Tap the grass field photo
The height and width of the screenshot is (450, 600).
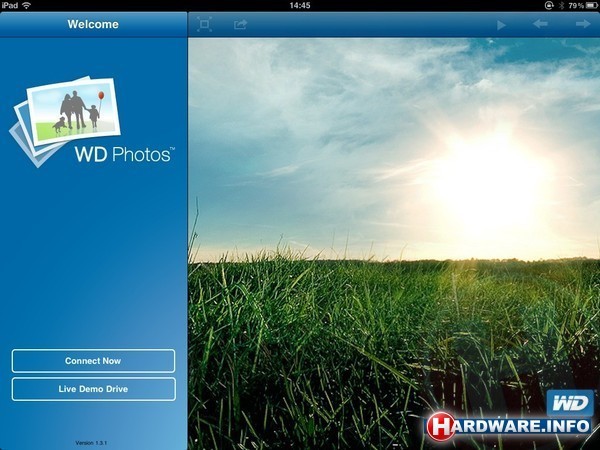pyautogui.click(x=394, y=244)
